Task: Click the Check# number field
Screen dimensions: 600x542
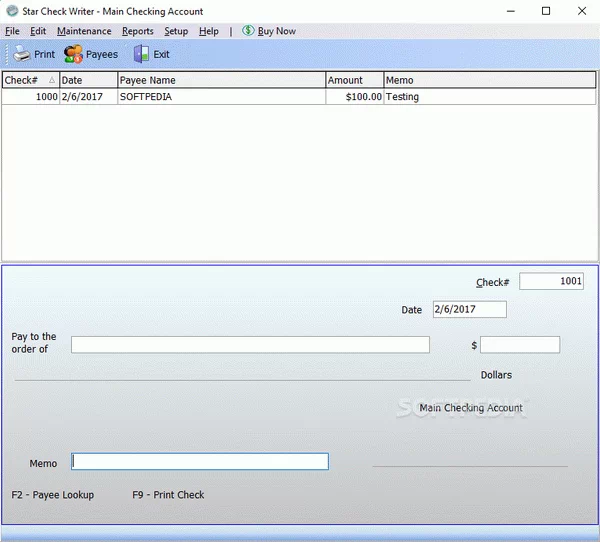Action: (551, 282)
